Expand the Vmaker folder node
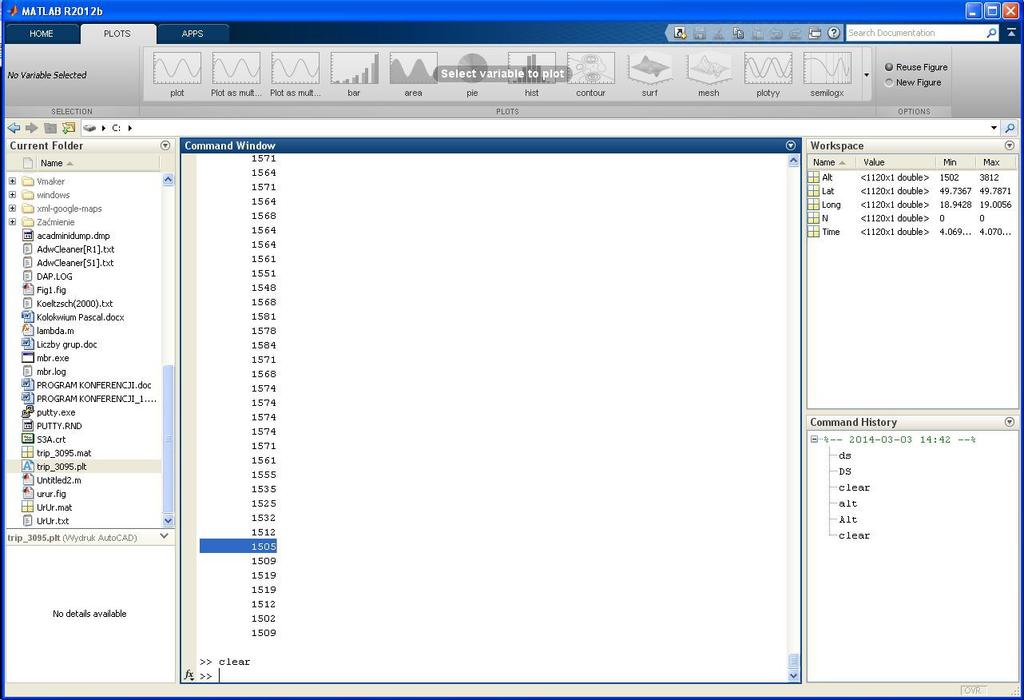This screenshot has width=1024, height=700. point(12,181)
